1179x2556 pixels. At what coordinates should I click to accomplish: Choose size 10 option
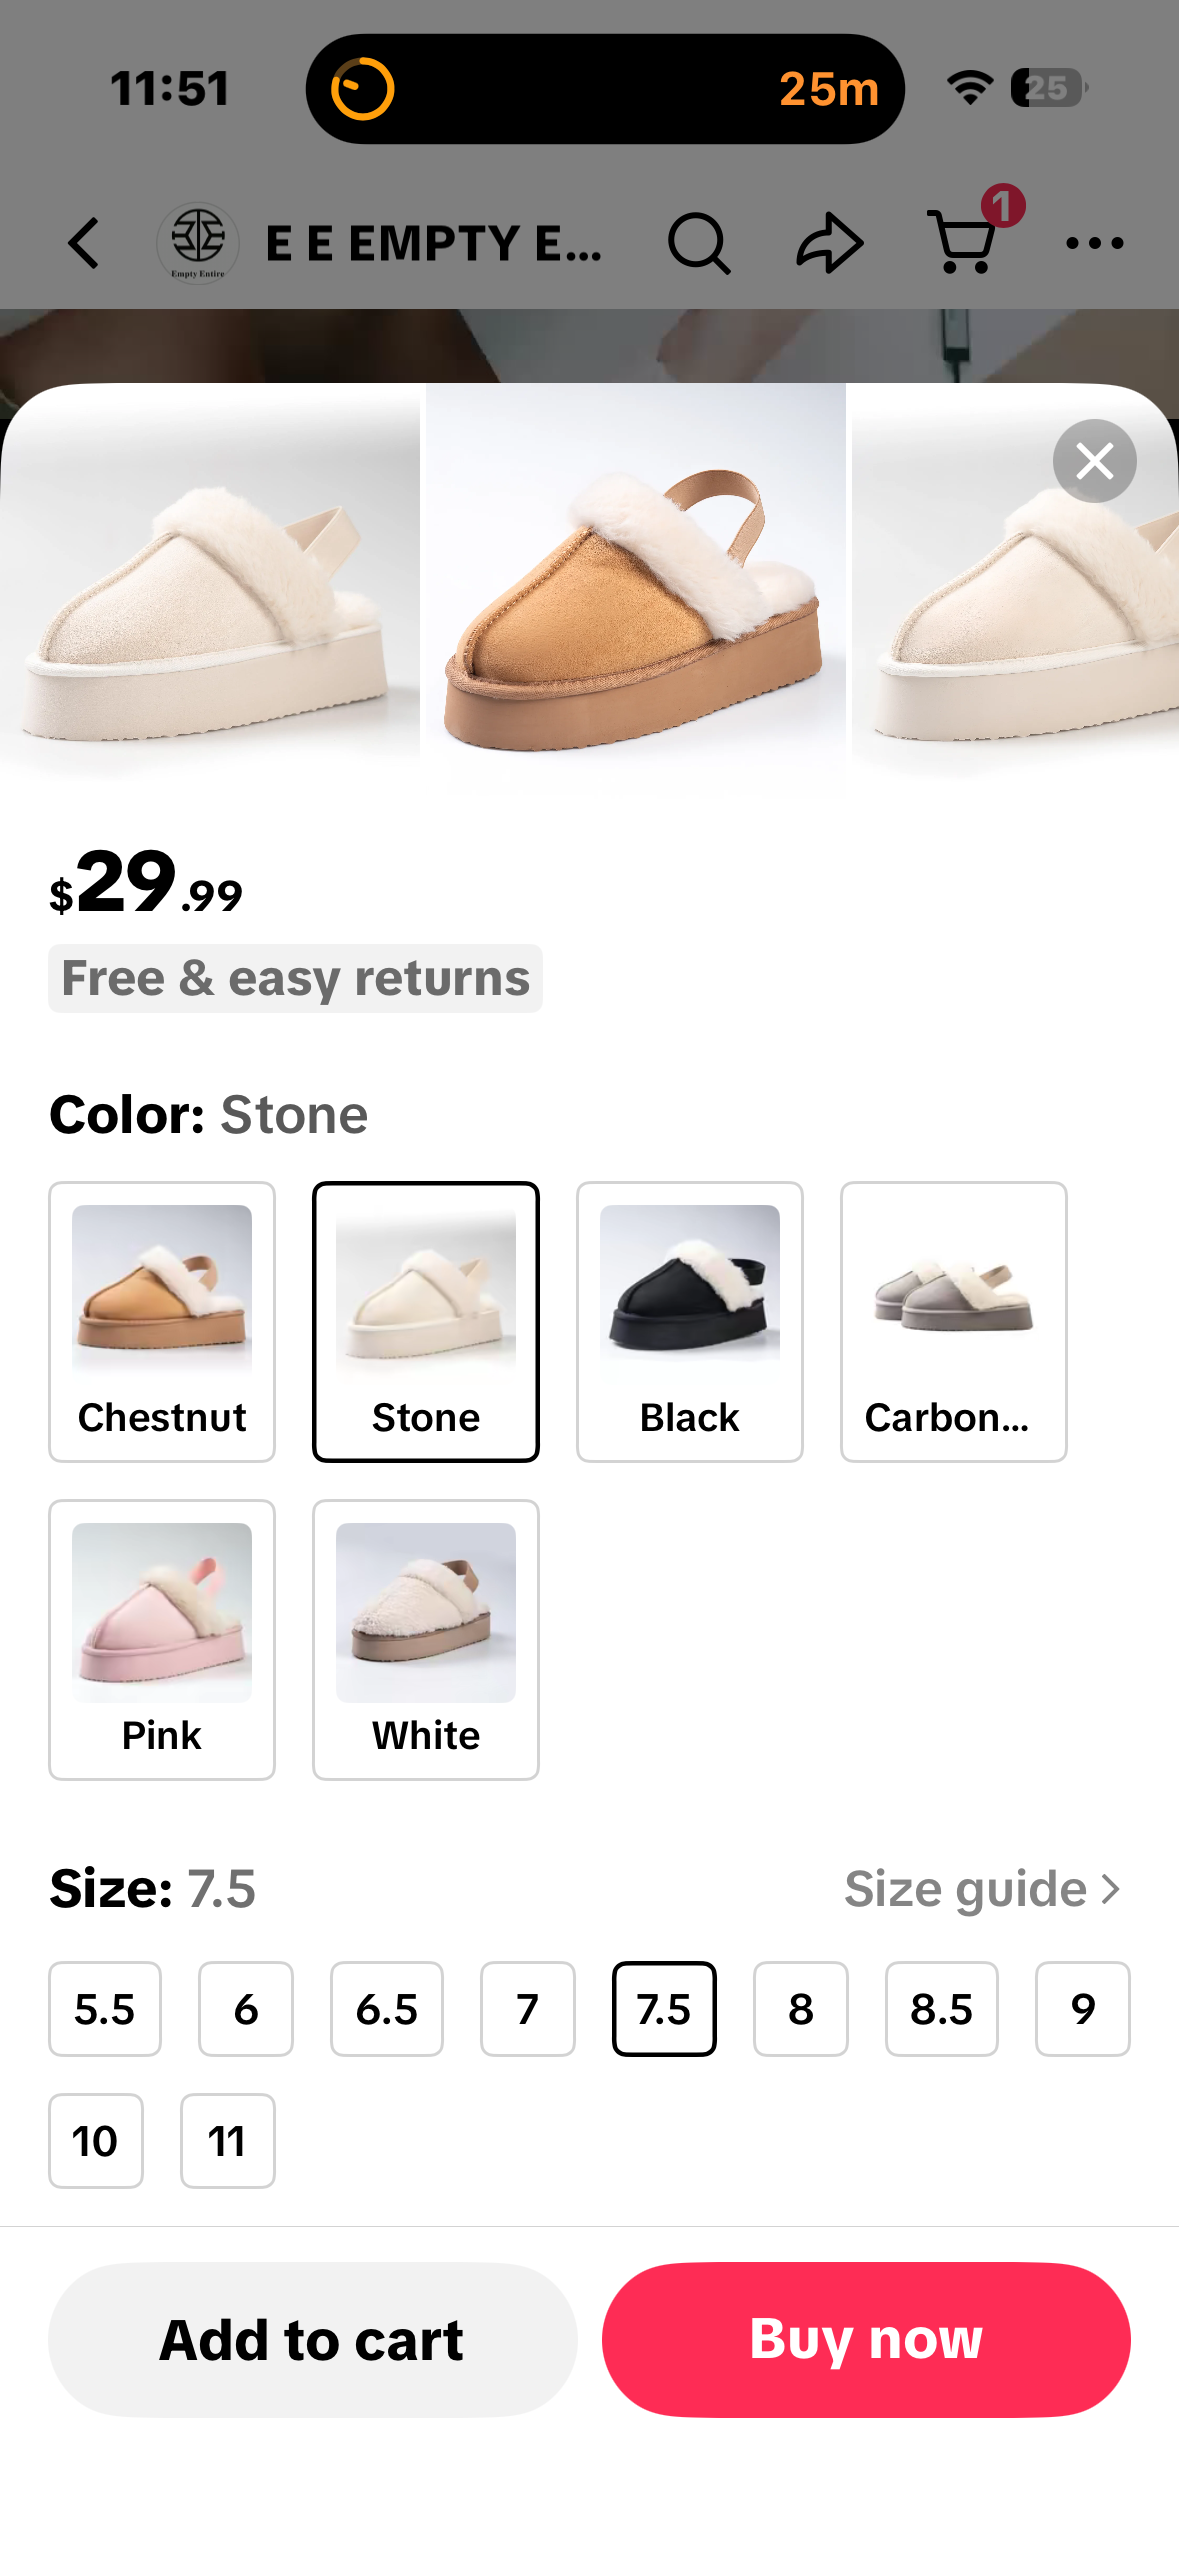pyautogui.click(x=96, y=2140)
